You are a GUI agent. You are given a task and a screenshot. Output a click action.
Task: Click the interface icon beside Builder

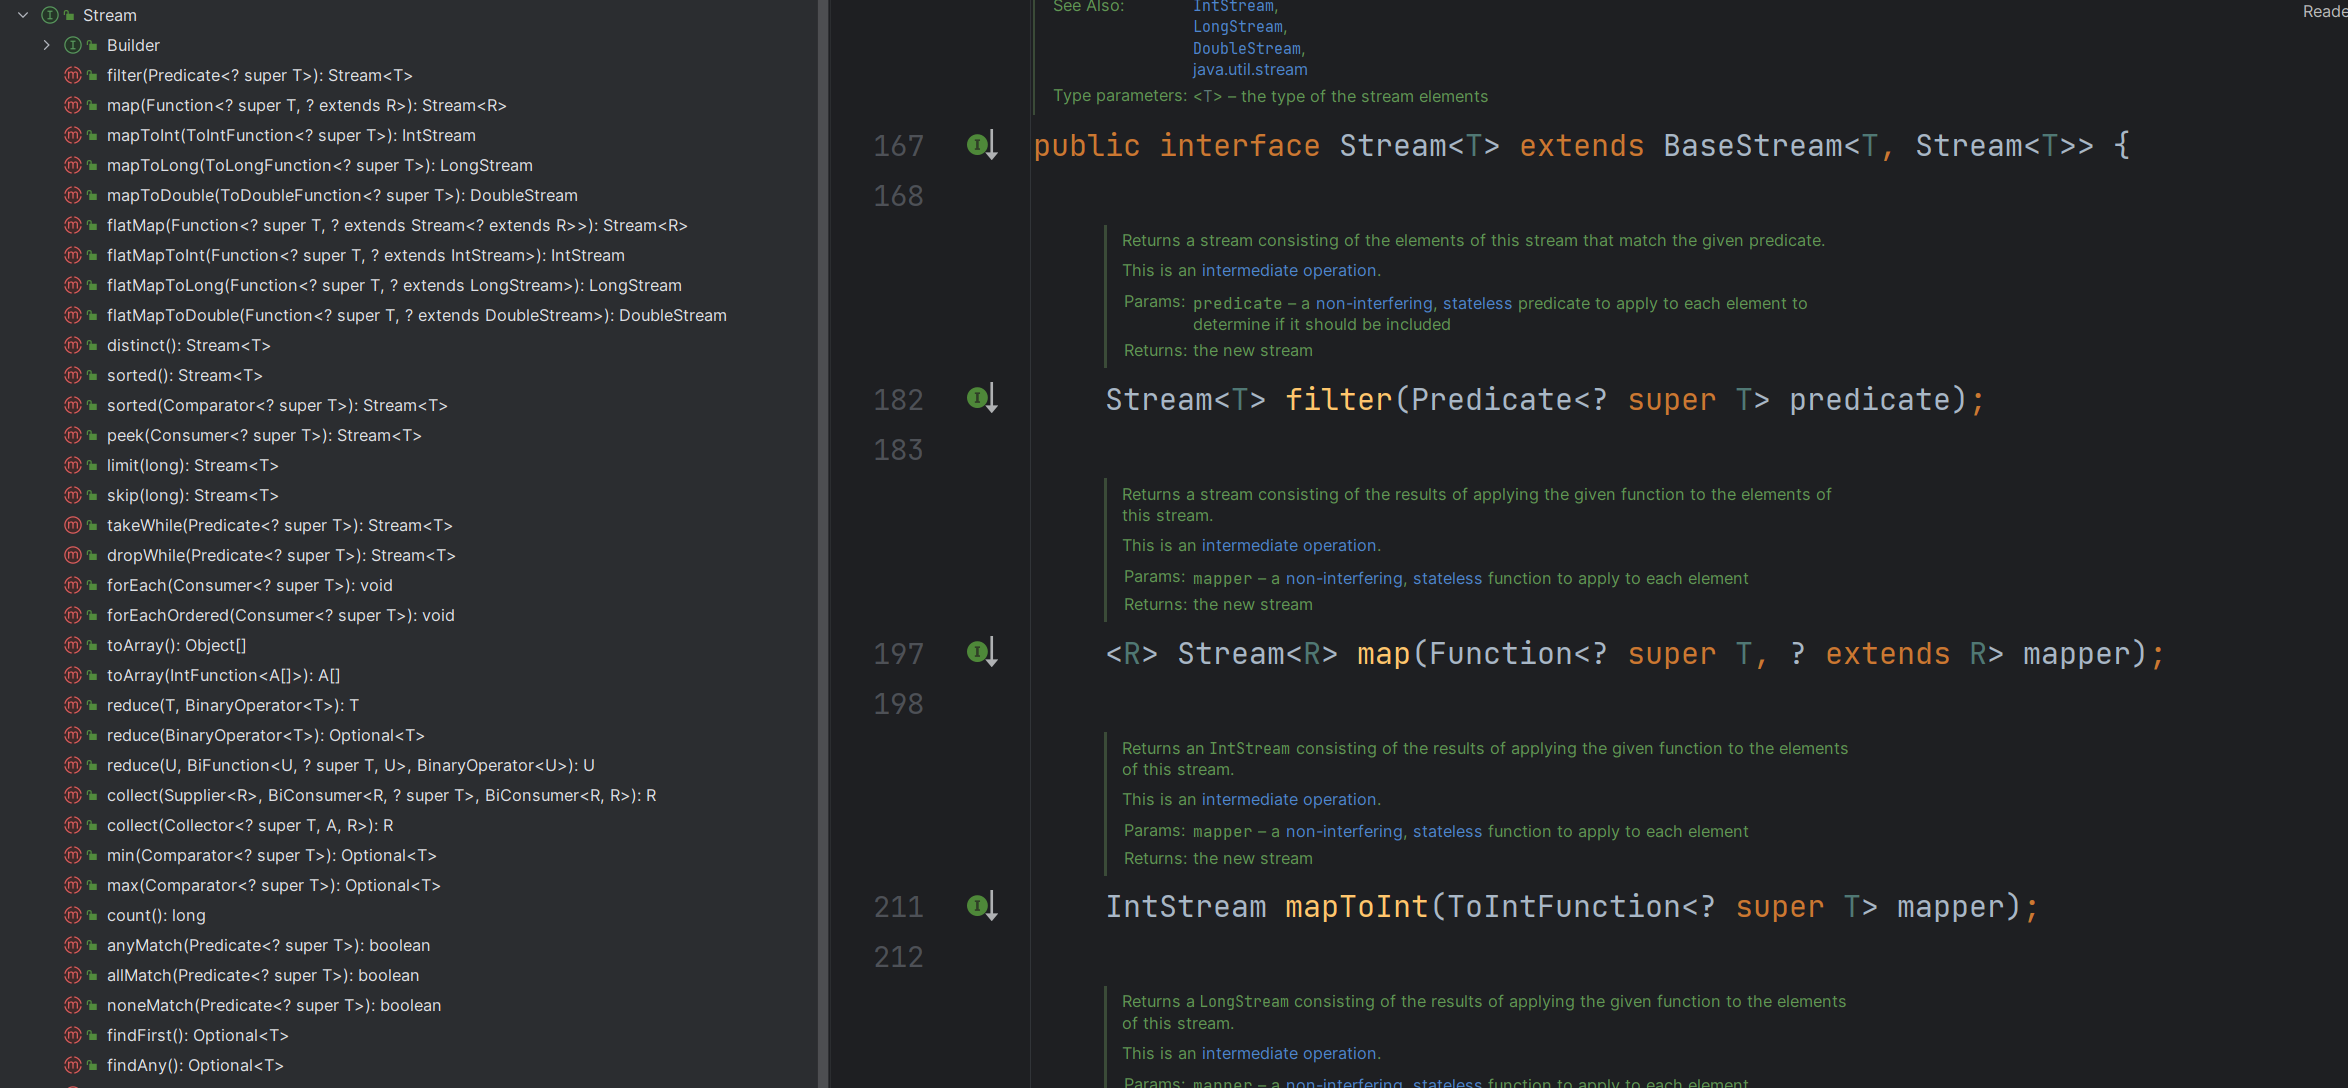click(73, 45)
